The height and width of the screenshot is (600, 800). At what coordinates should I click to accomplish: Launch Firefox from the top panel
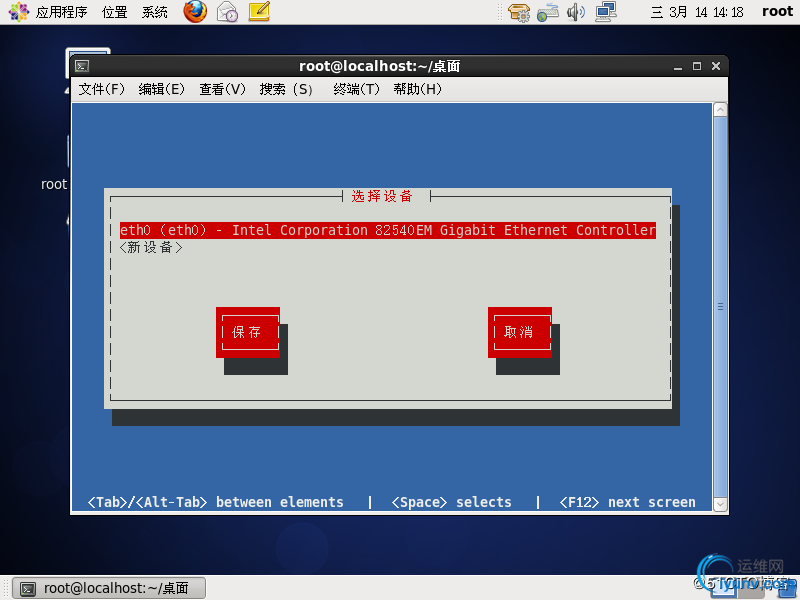195,11
